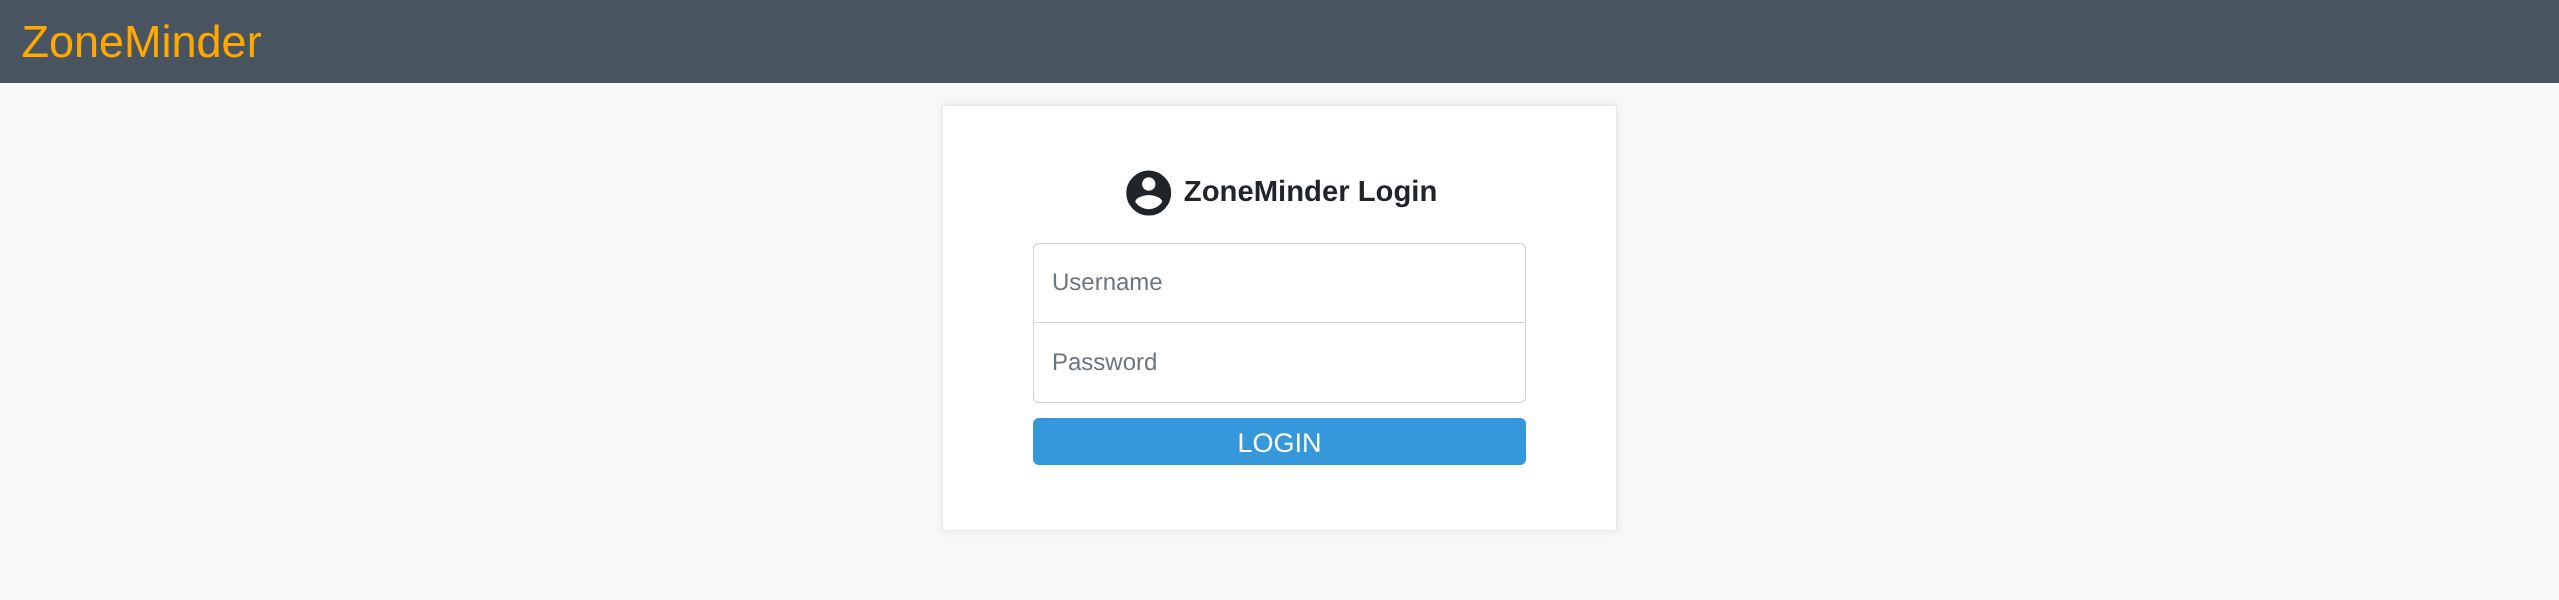Place the cursor in the Password box
This screenshot has height=600, width=2559.
[1278, 362]
